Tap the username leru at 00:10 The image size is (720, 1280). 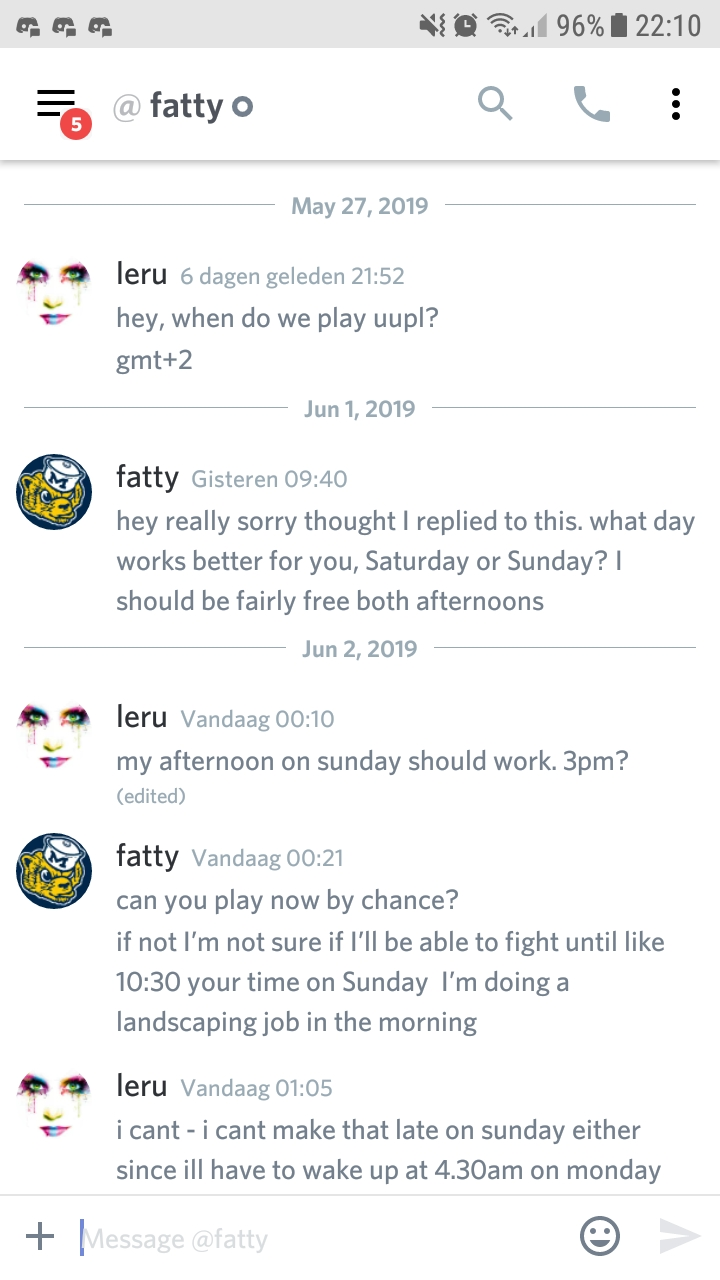(141, 716)
